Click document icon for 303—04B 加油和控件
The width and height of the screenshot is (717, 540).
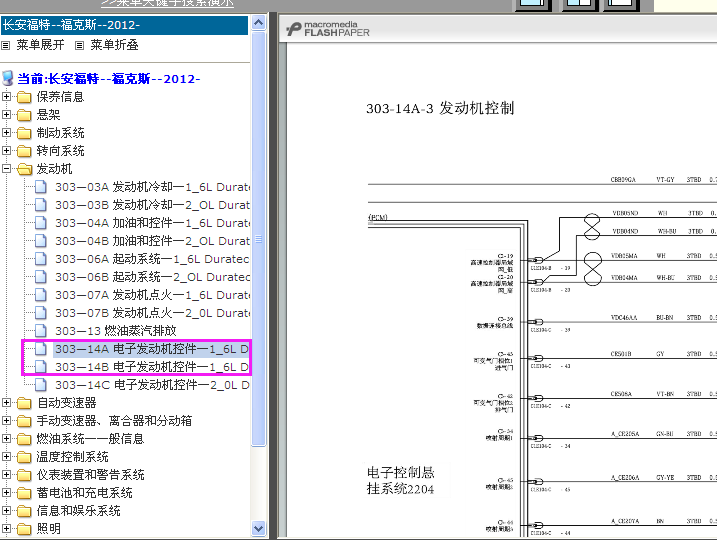click(41, 241)
